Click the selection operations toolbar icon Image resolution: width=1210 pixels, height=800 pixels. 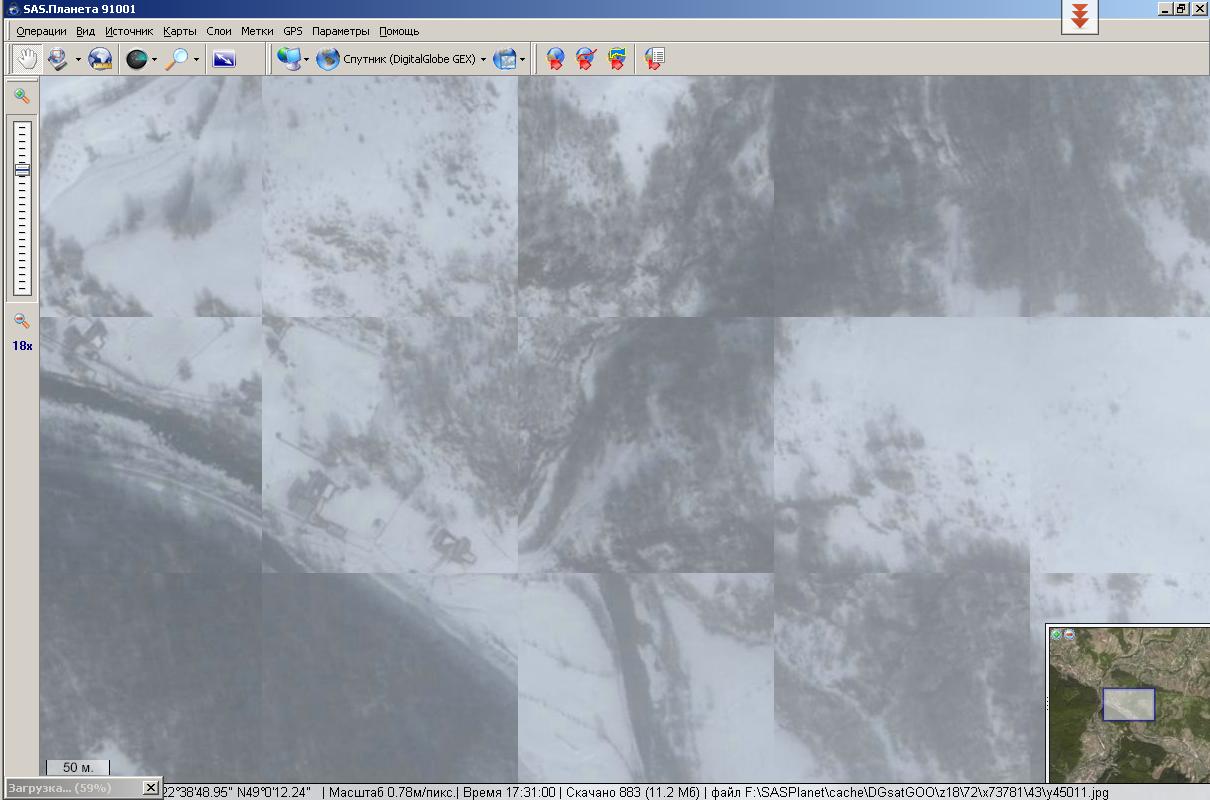point(58,59)
